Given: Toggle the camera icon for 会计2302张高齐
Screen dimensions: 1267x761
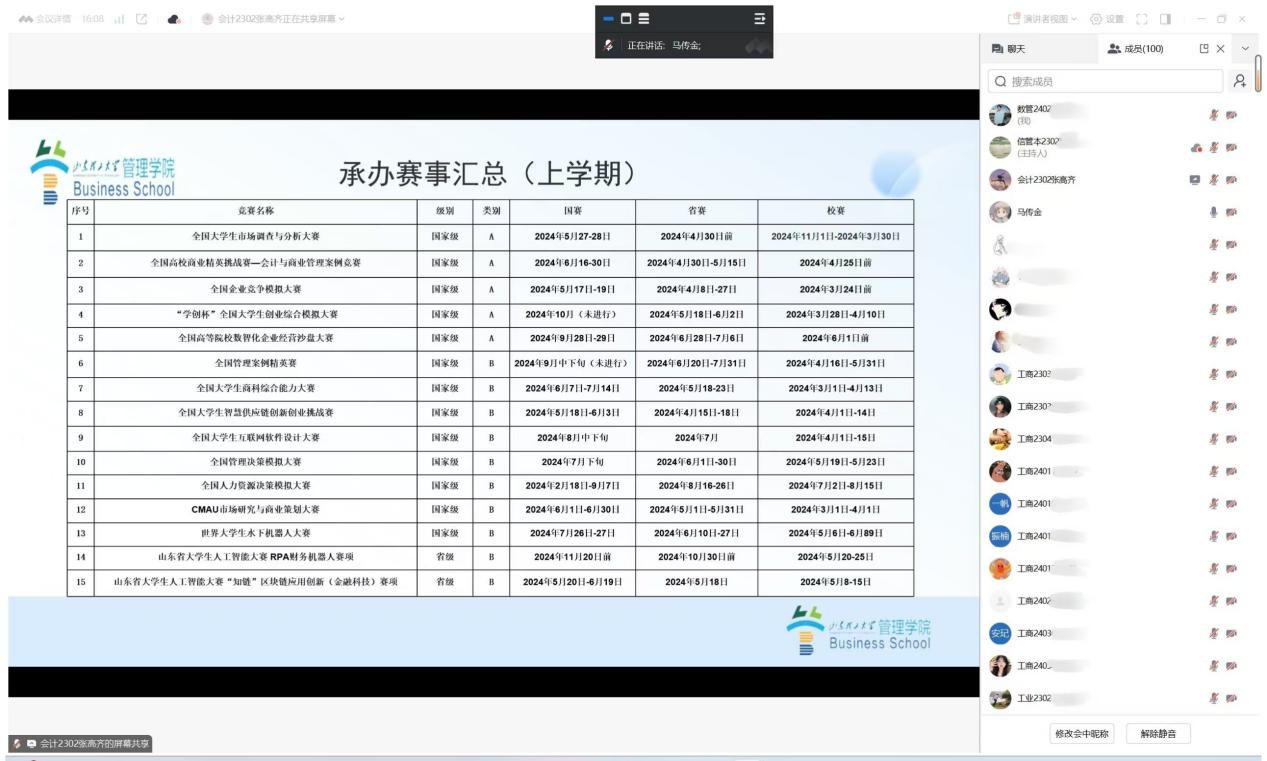Looking at the screenshot, I should (x=1230, y=180).
